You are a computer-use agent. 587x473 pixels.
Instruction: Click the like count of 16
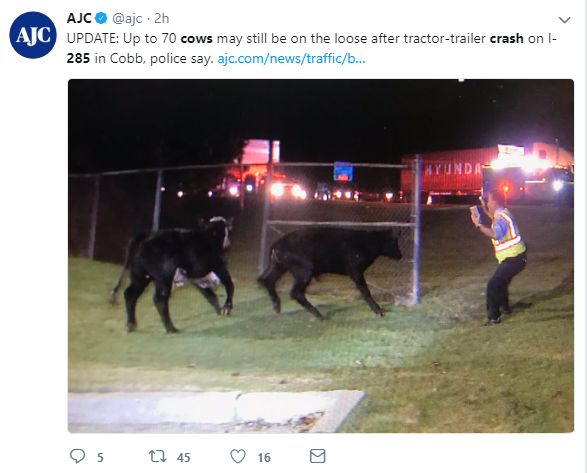click(x=264, y=457)
